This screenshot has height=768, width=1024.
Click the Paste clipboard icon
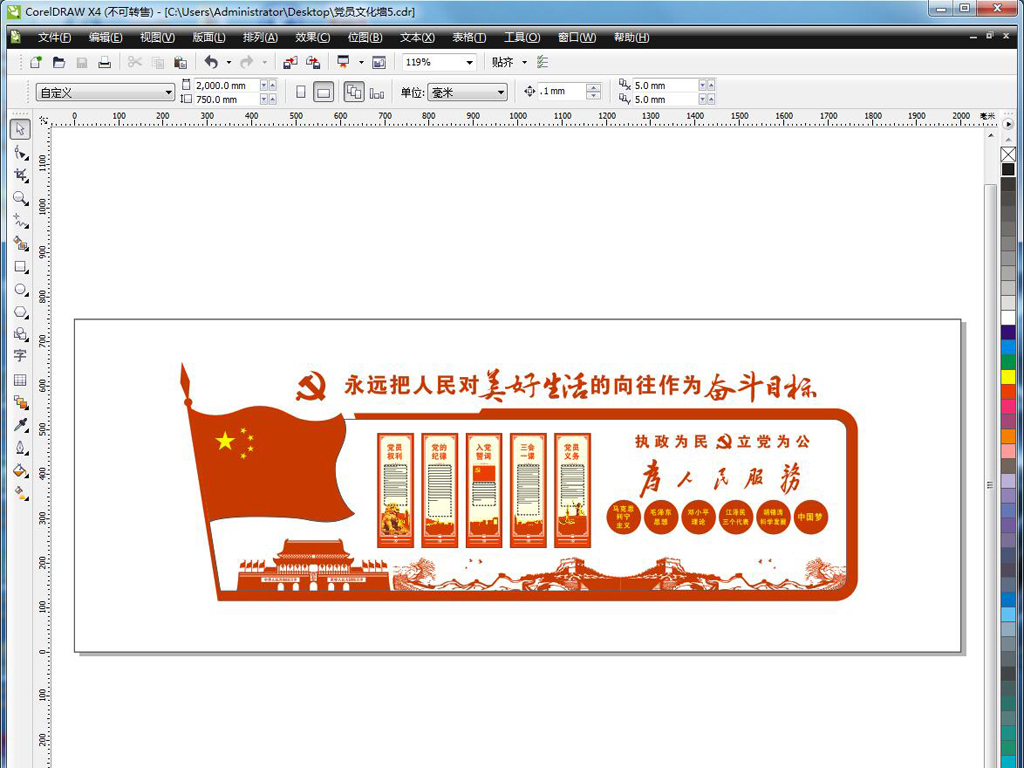180,62
